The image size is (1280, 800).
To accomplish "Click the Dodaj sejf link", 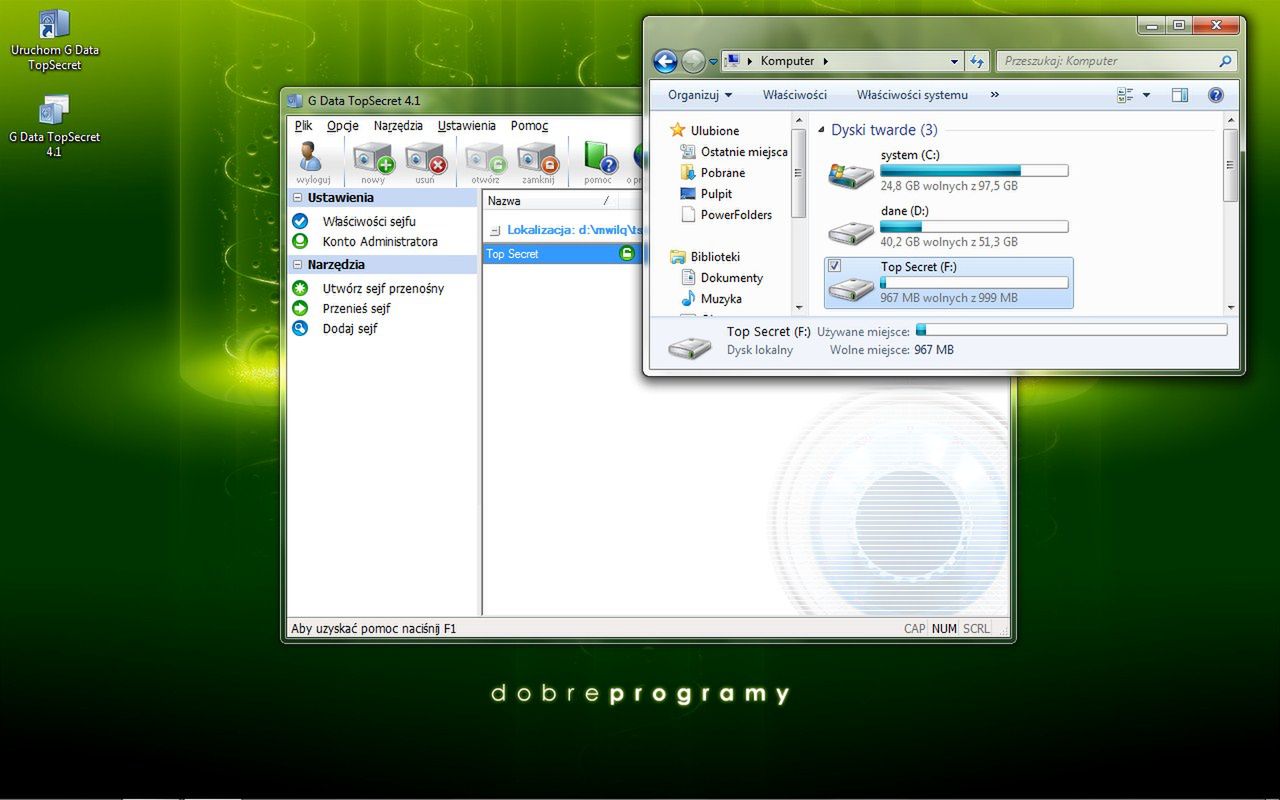I will coord(350,328).
